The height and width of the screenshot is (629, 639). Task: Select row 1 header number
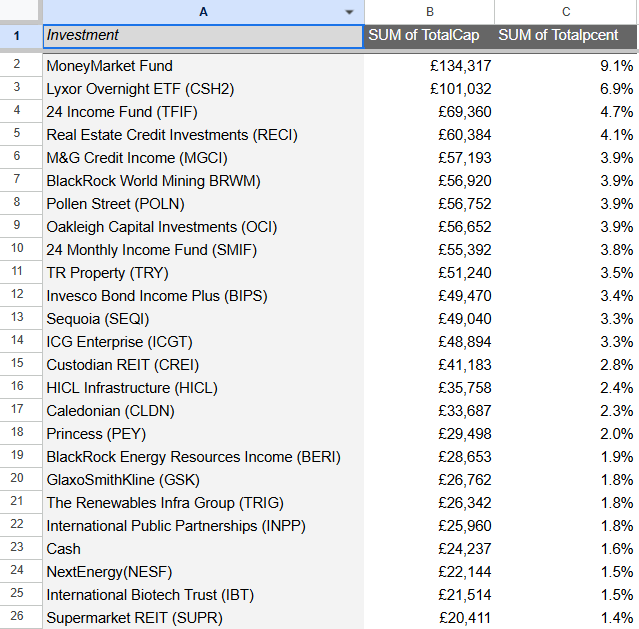click(x=21, y=36)
